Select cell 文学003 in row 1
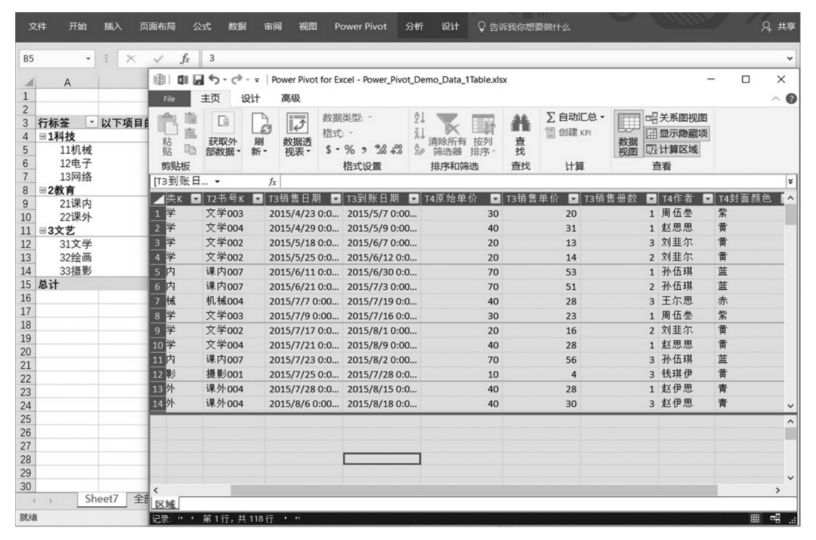This screenshot has width=816, height=540. [224, 213]
